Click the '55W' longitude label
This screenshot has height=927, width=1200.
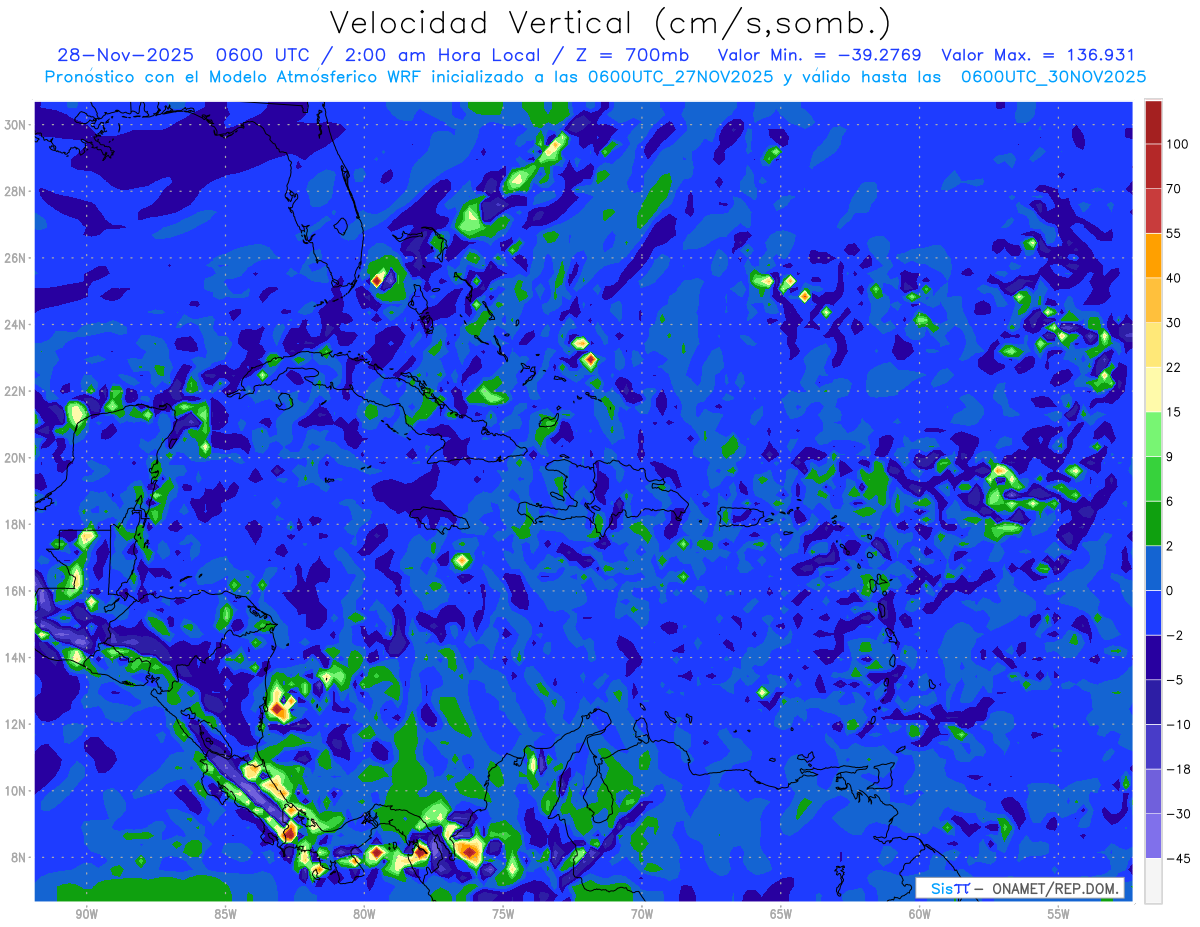1059,913
